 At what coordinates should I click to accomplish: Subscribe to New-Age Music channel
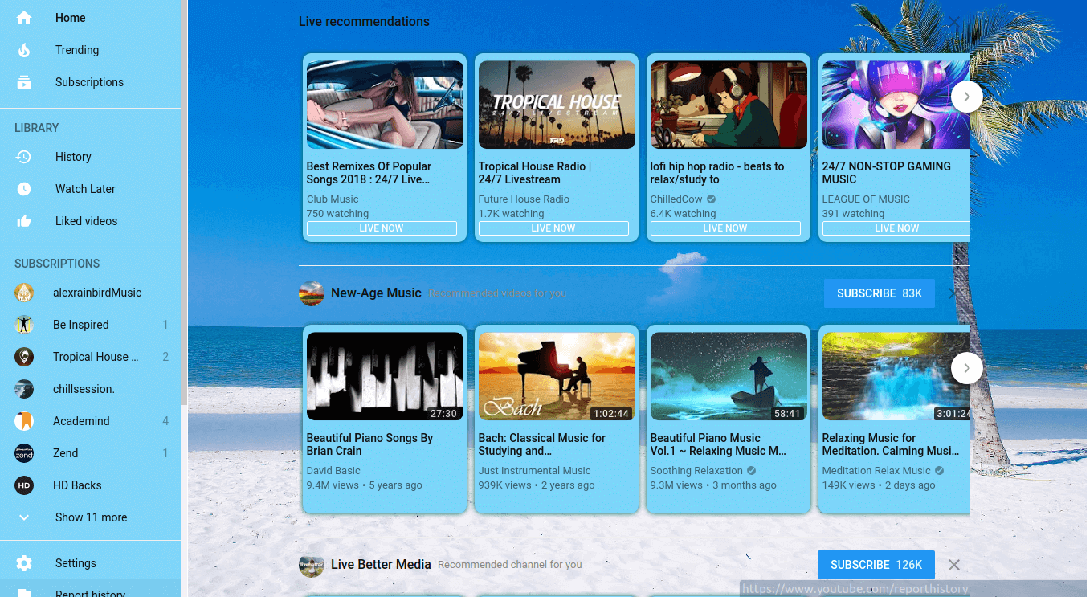coord(879,293)
